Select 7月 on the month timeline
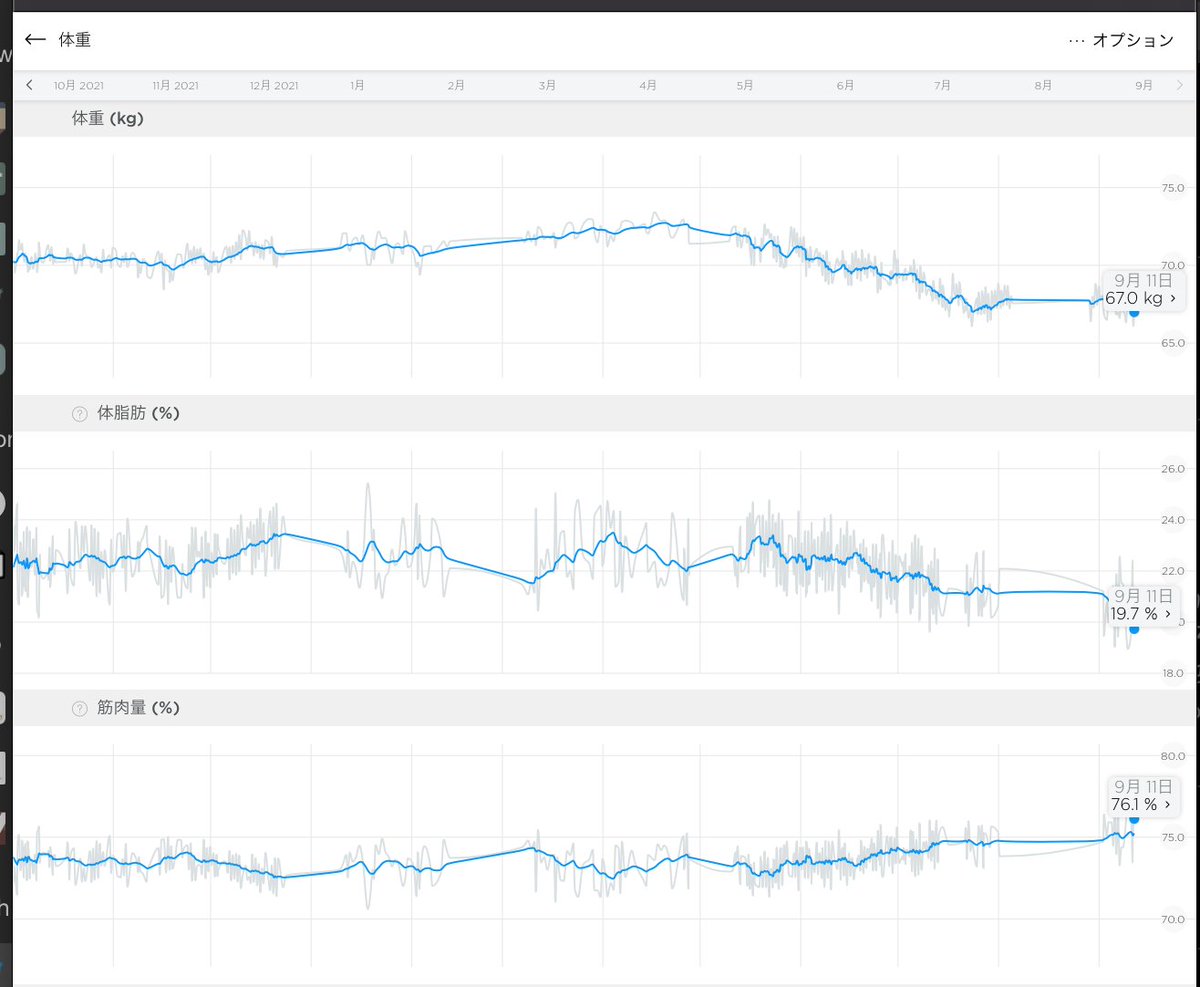Viewport: 1200px width, 987px height. coord(942,86)
